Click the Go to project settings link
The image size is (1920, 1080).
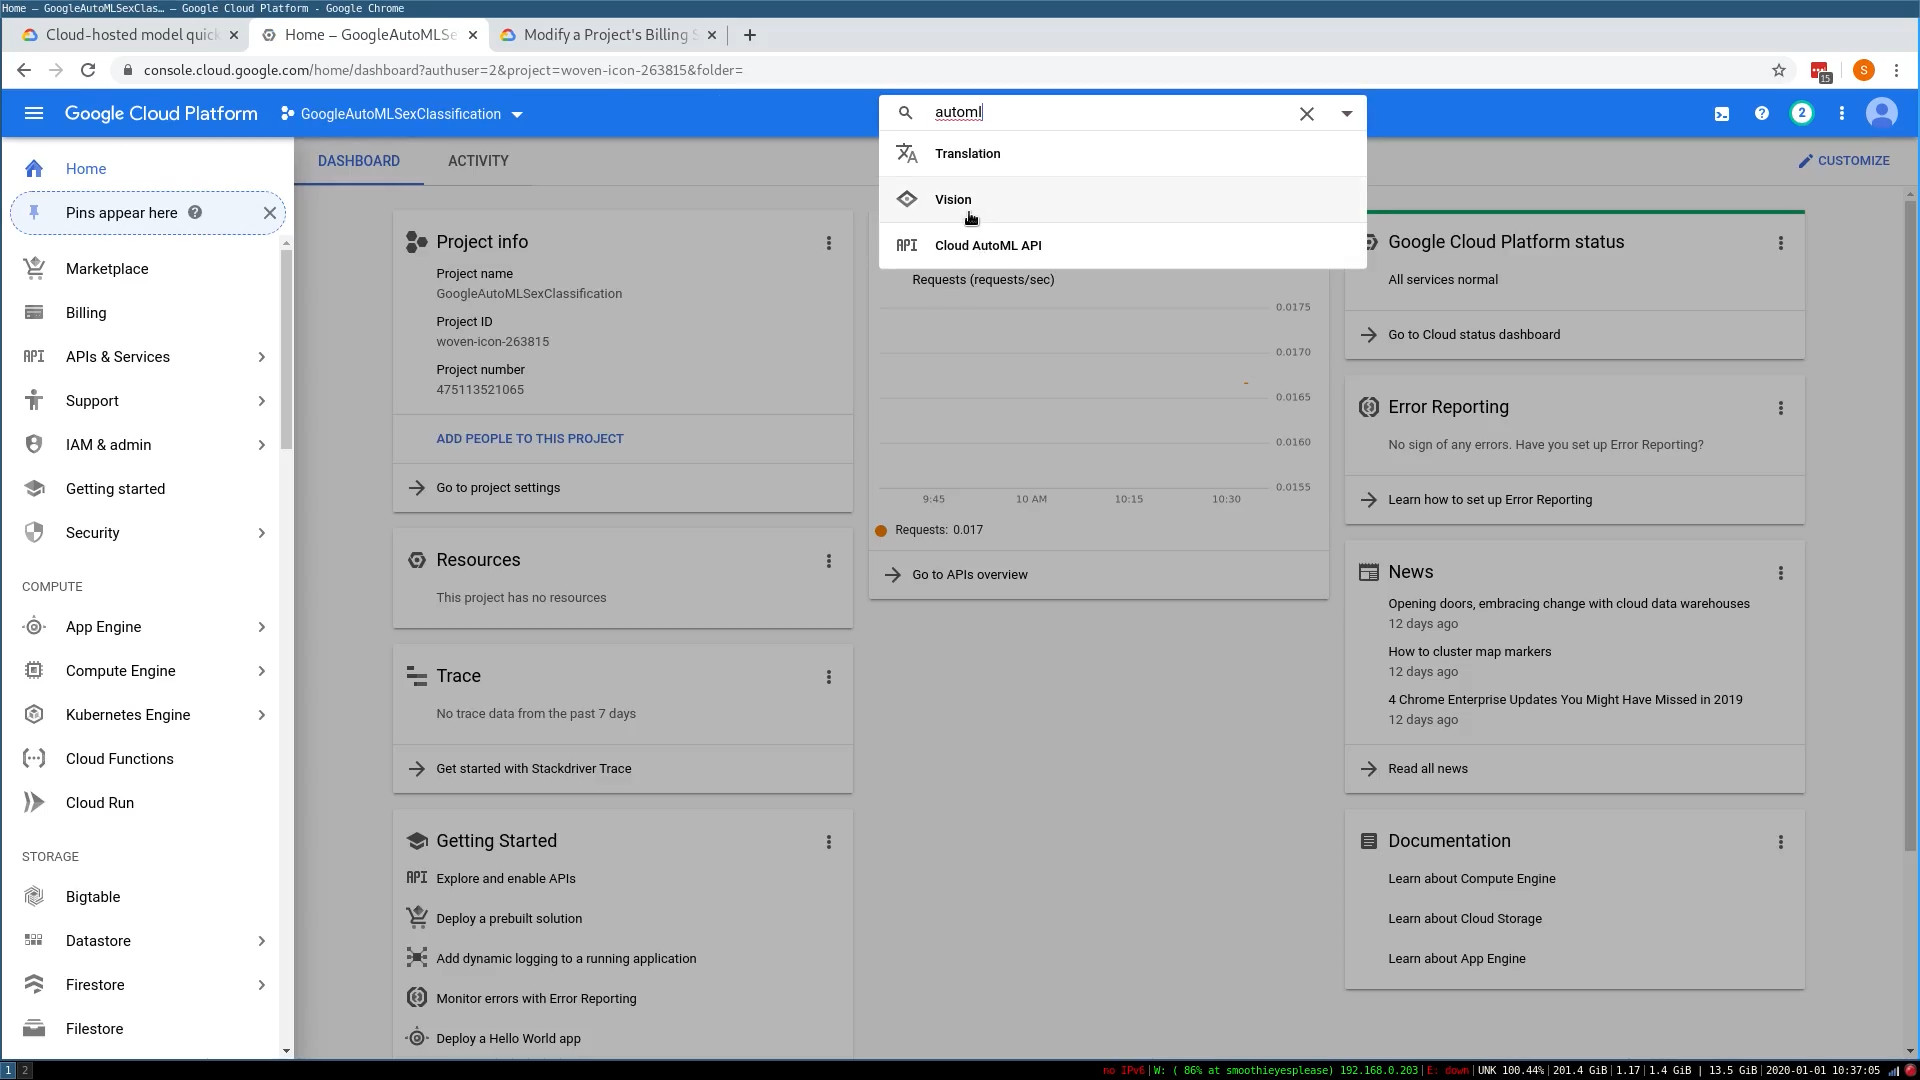tap(498, 487)
